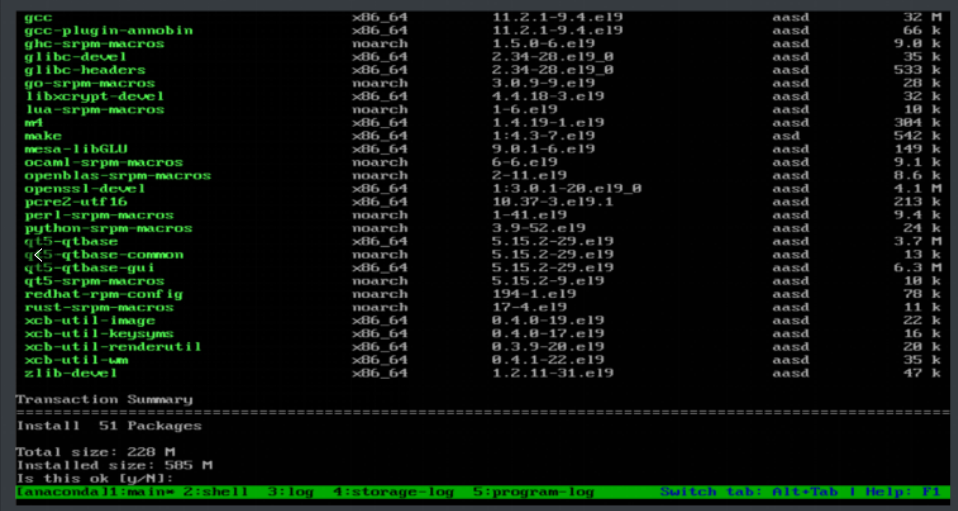Select version 1.5.0-6.el9
This screenshot has width=958, height=511.
(544, 44)
